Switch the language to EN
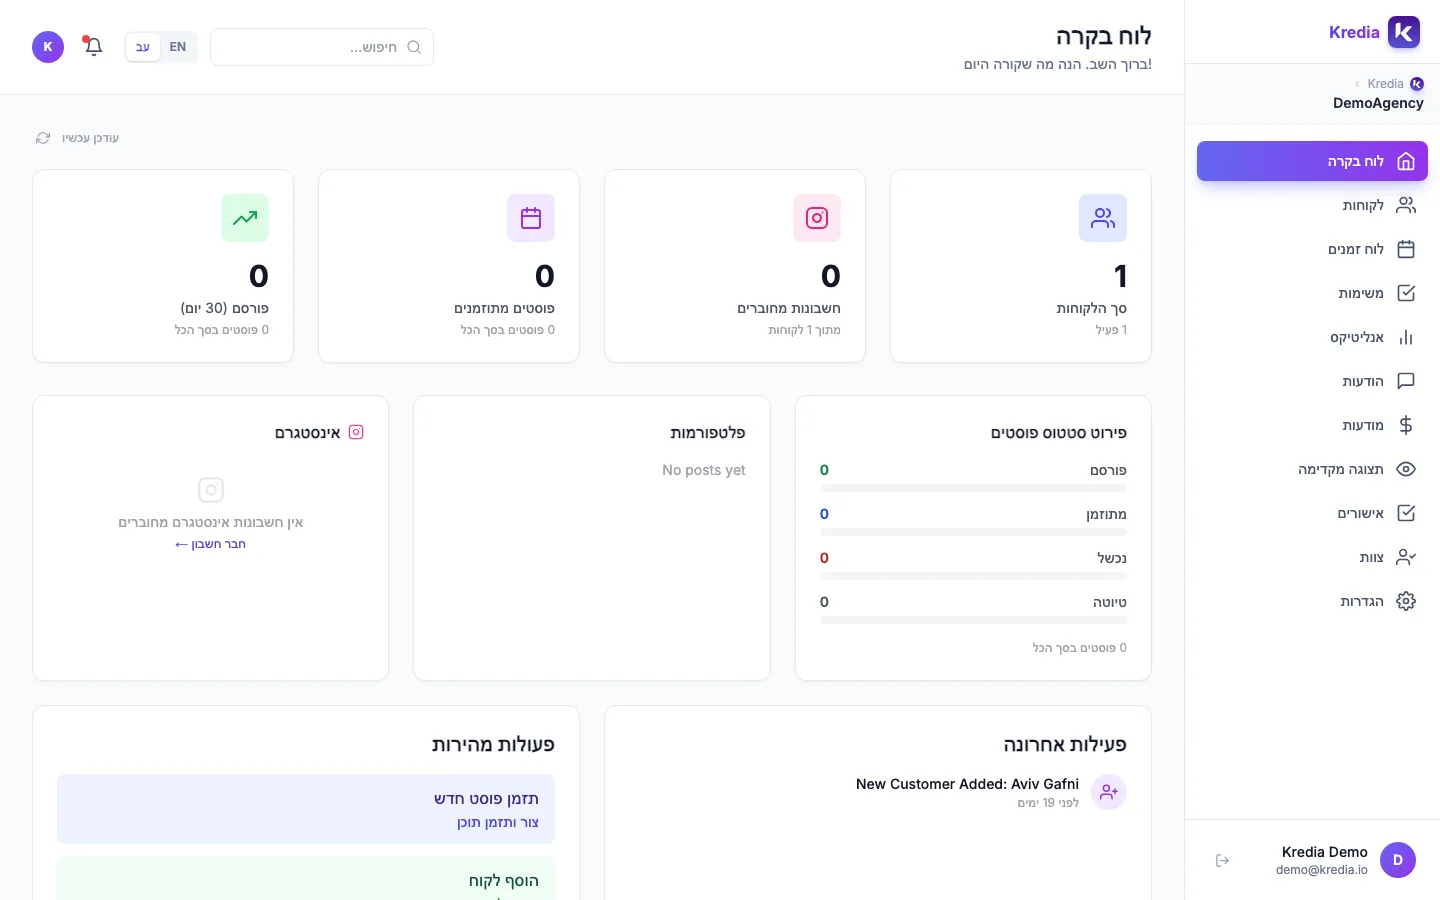Viewport: 1440px width, 900px height. [178, 47]
